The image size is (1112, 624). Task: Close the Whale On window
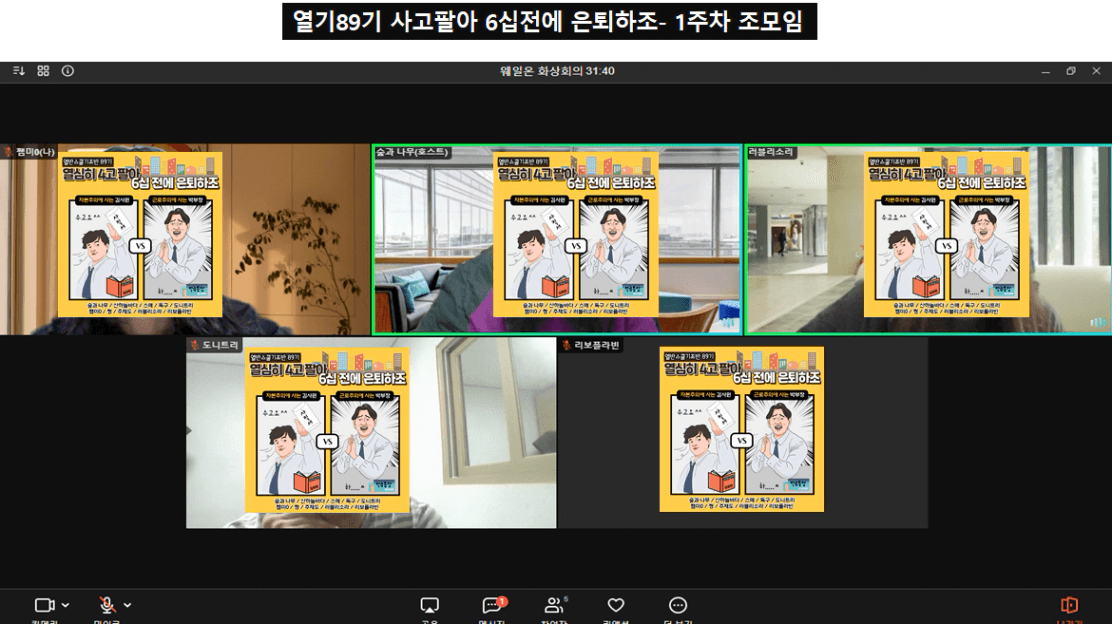(1096, 71)
